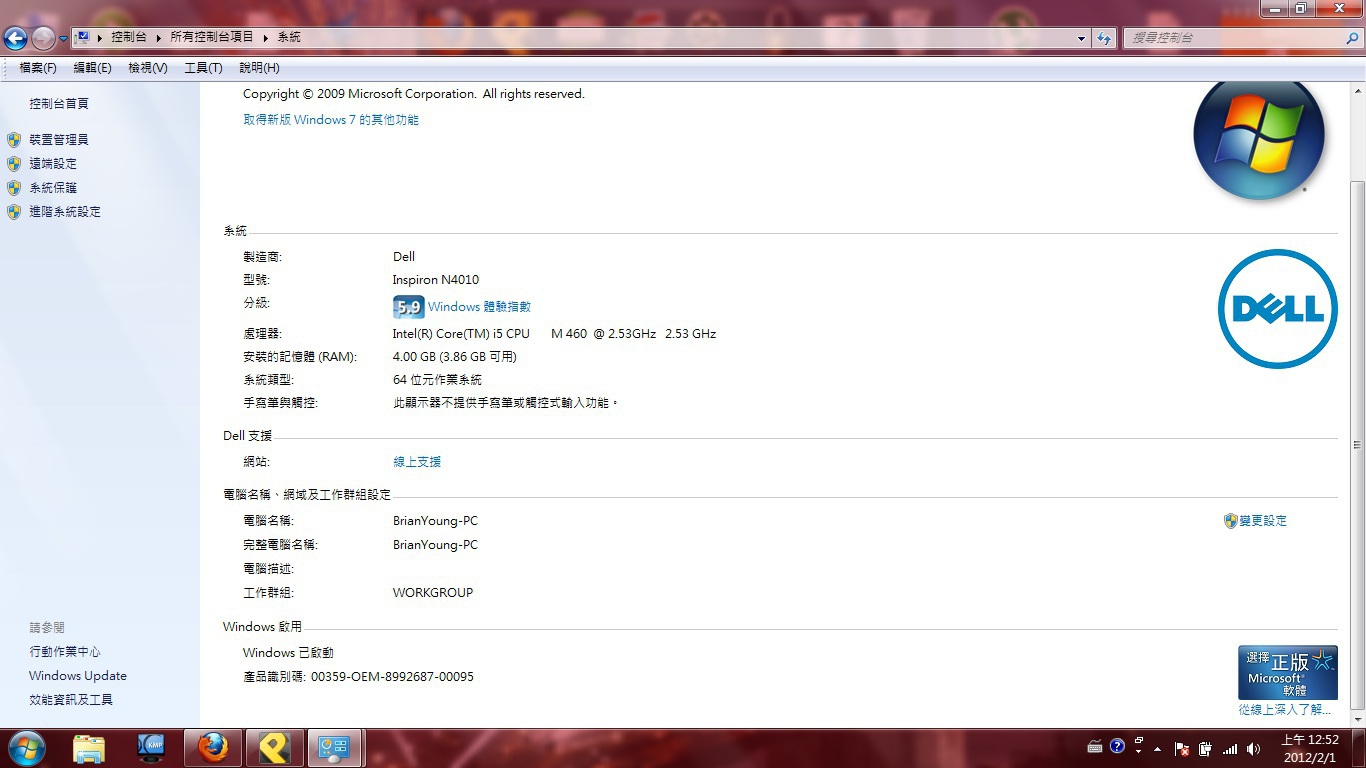
Task: Select product ID text 00359-OEM-8992687-00095
Action: pyautogui.click(x=393, y=677)
